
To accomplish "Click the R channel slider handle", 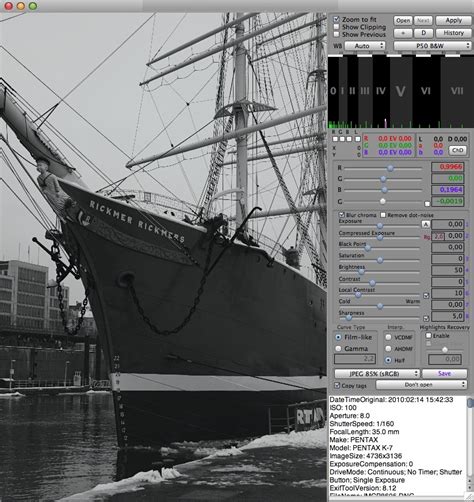I will (390, 168).
